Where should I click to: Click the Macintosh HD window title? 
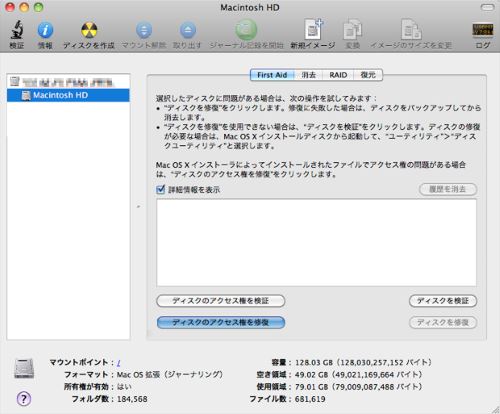[x=250, y=7]
